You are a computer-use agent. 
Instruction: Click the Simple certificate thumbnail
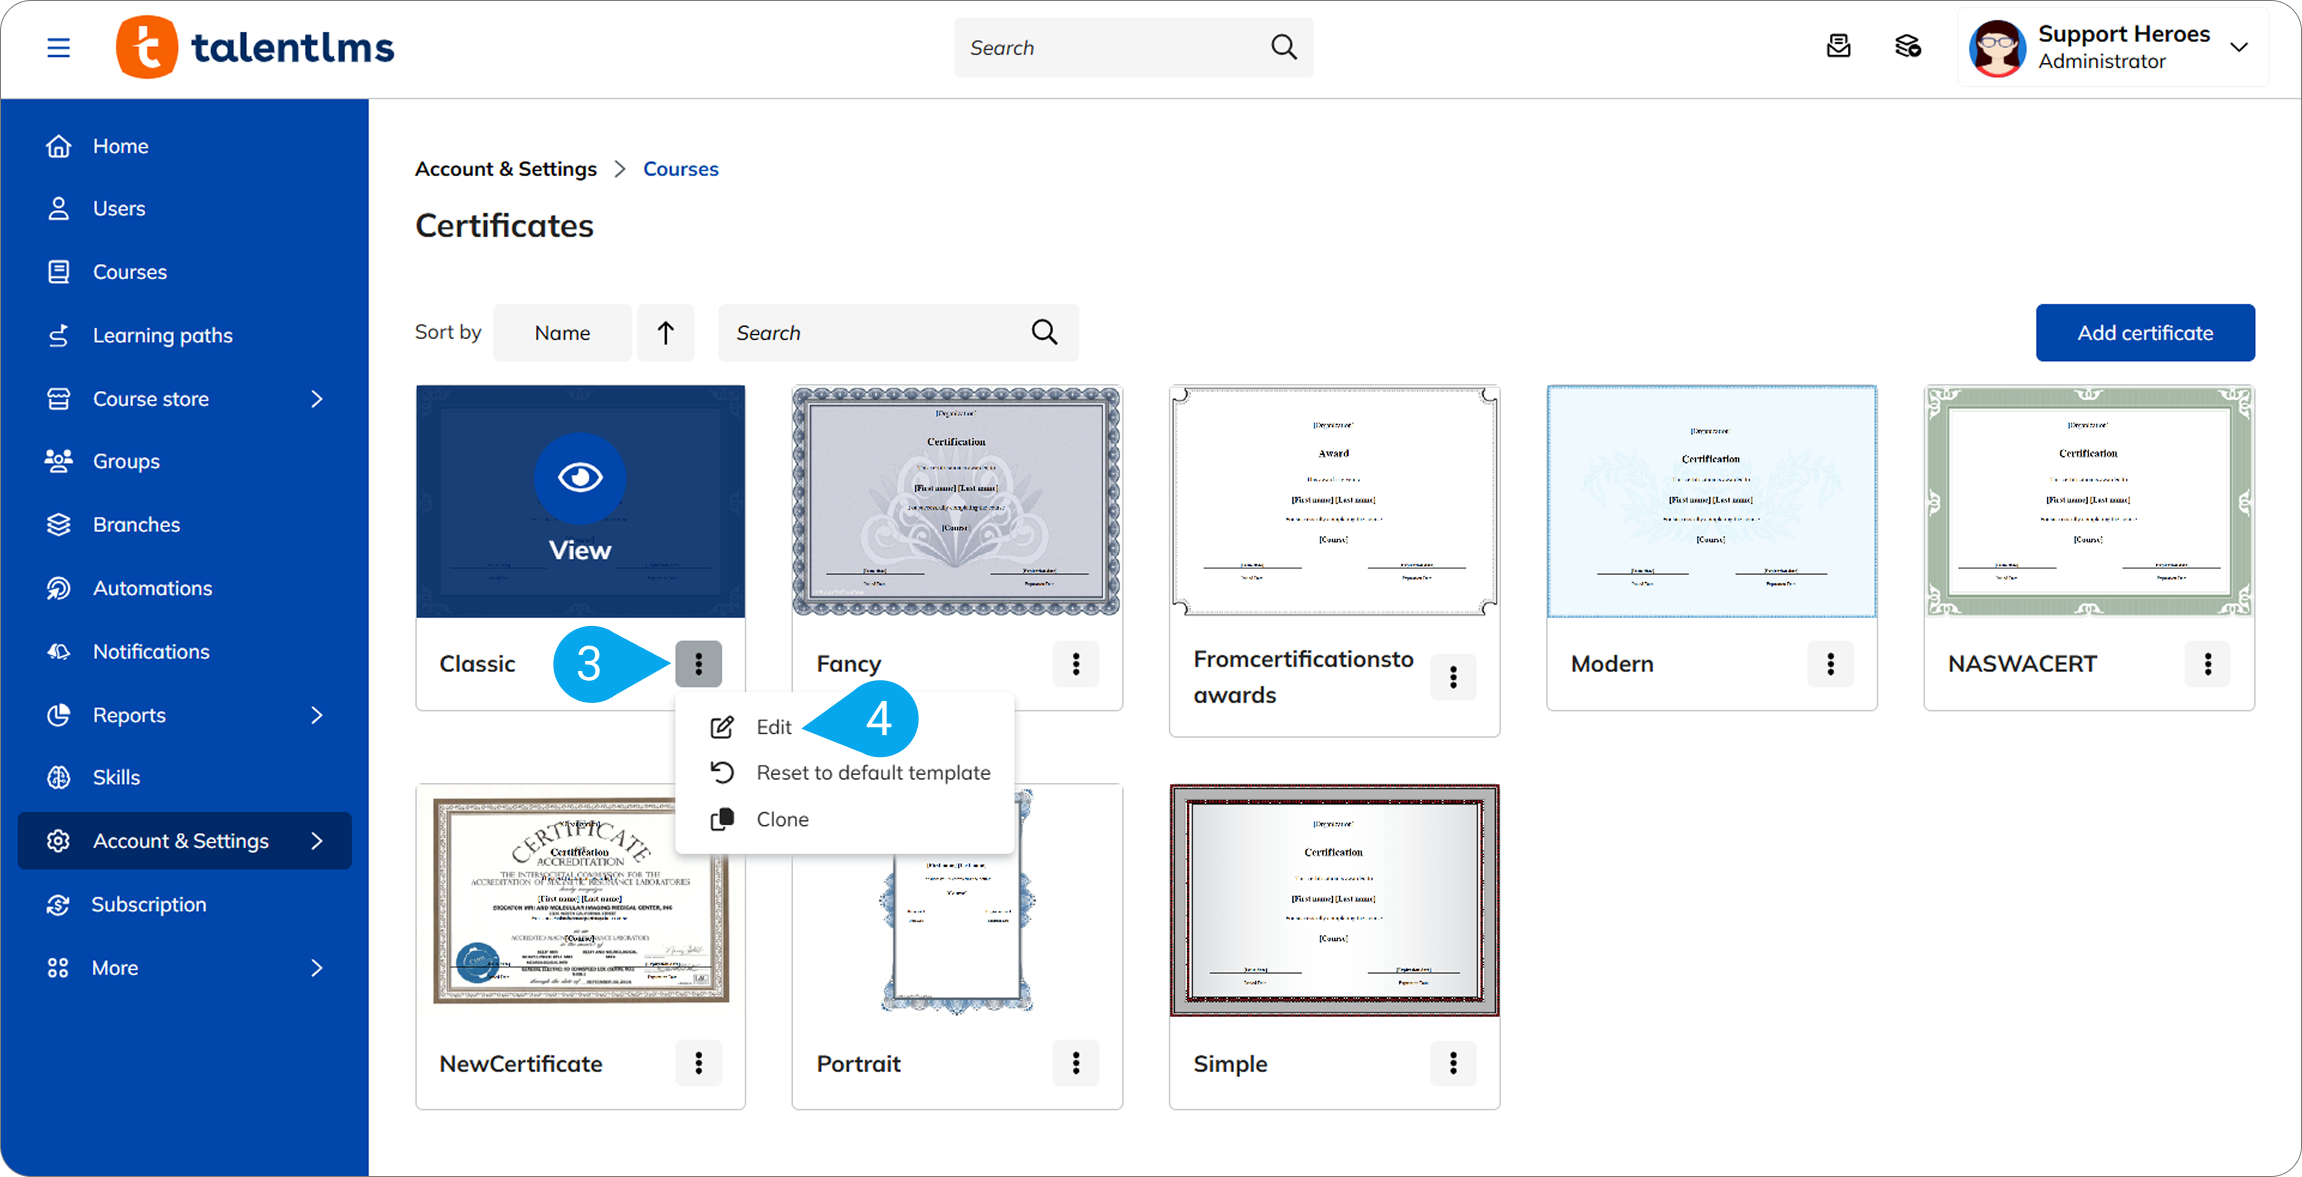(1334, 900)
